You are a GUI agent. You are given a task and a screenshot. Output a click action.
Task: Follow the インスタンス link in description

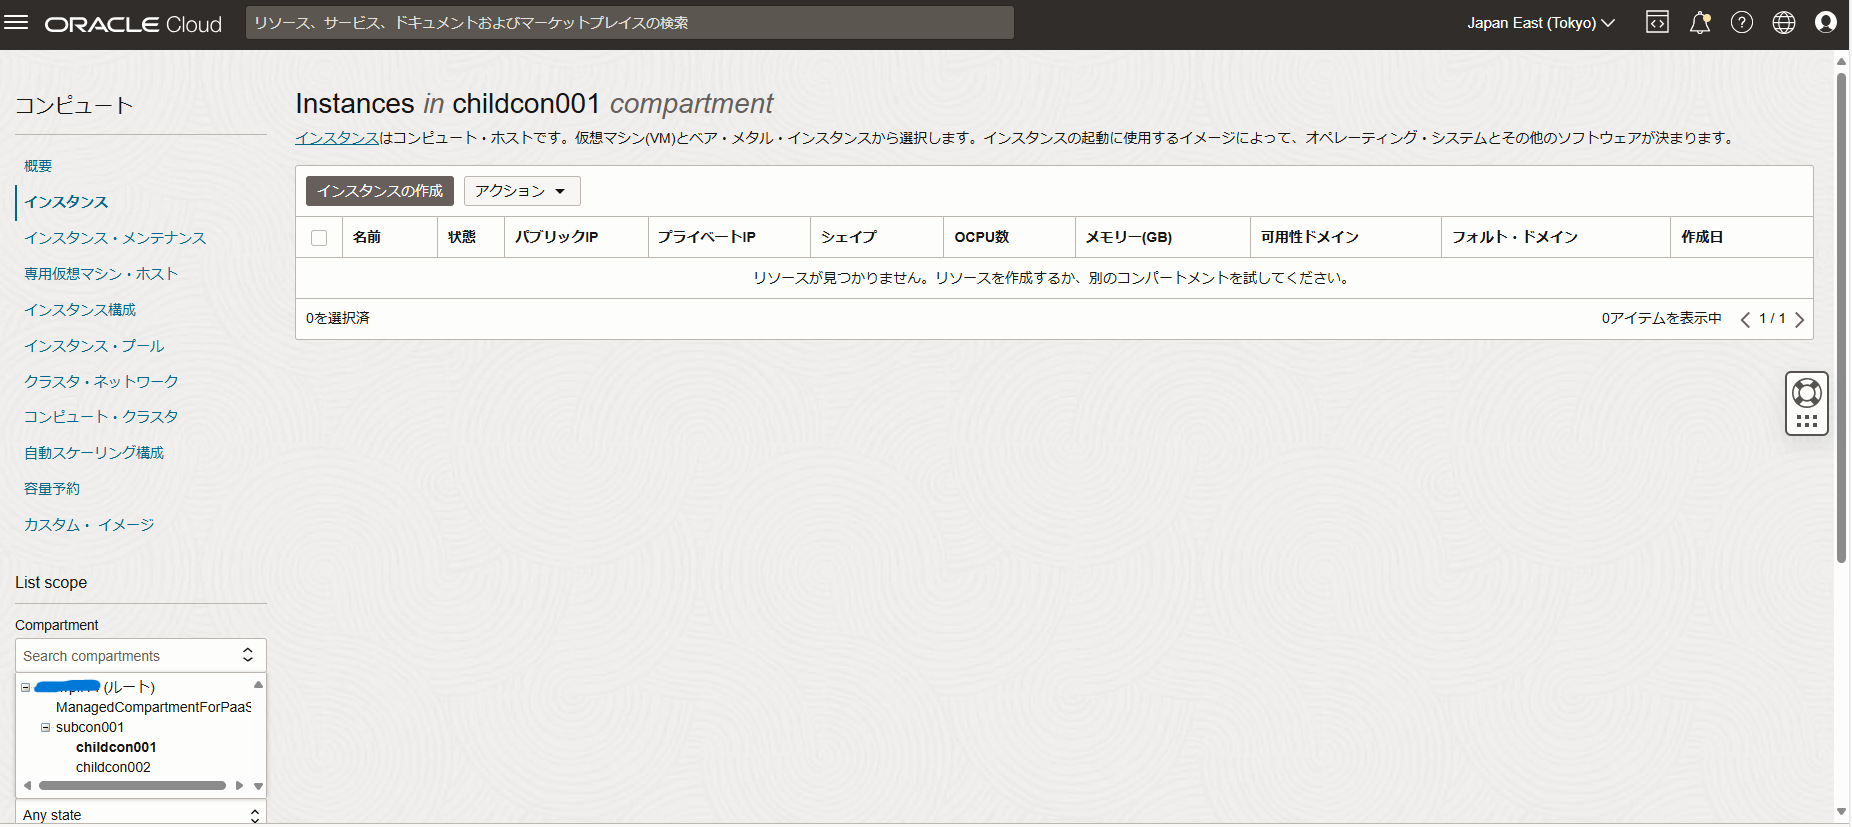click(x=337, y=138)
